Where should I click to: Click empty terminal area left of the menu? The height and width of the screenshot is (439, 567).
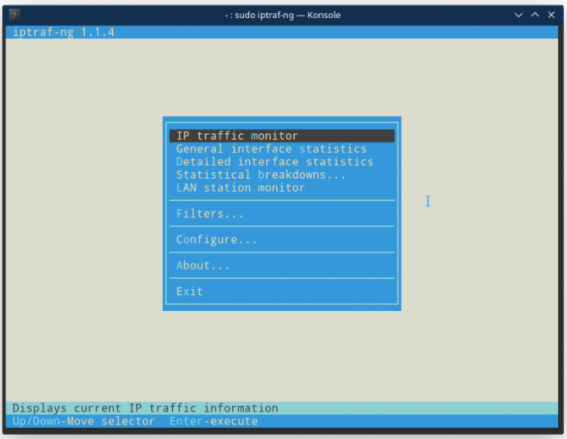tap(84, 213)
